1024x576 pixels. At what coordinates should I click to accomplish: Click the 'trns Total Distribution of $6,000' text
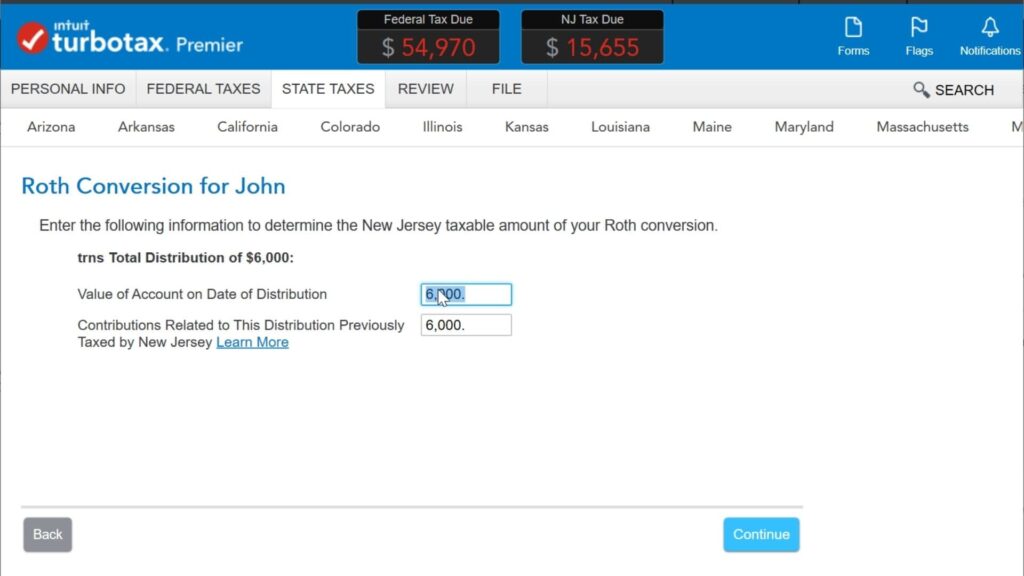(x=185, y=258)
